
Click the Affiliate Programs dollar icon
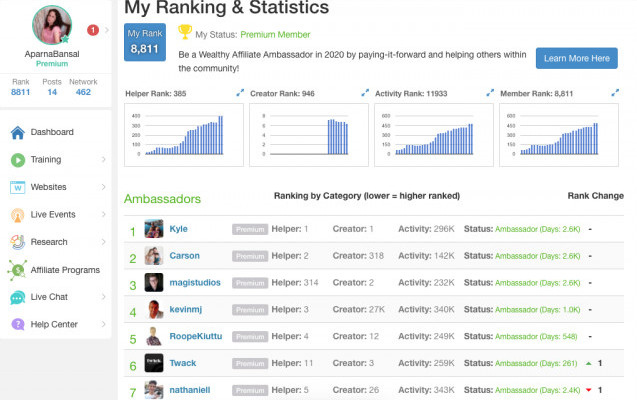[17, 270]
